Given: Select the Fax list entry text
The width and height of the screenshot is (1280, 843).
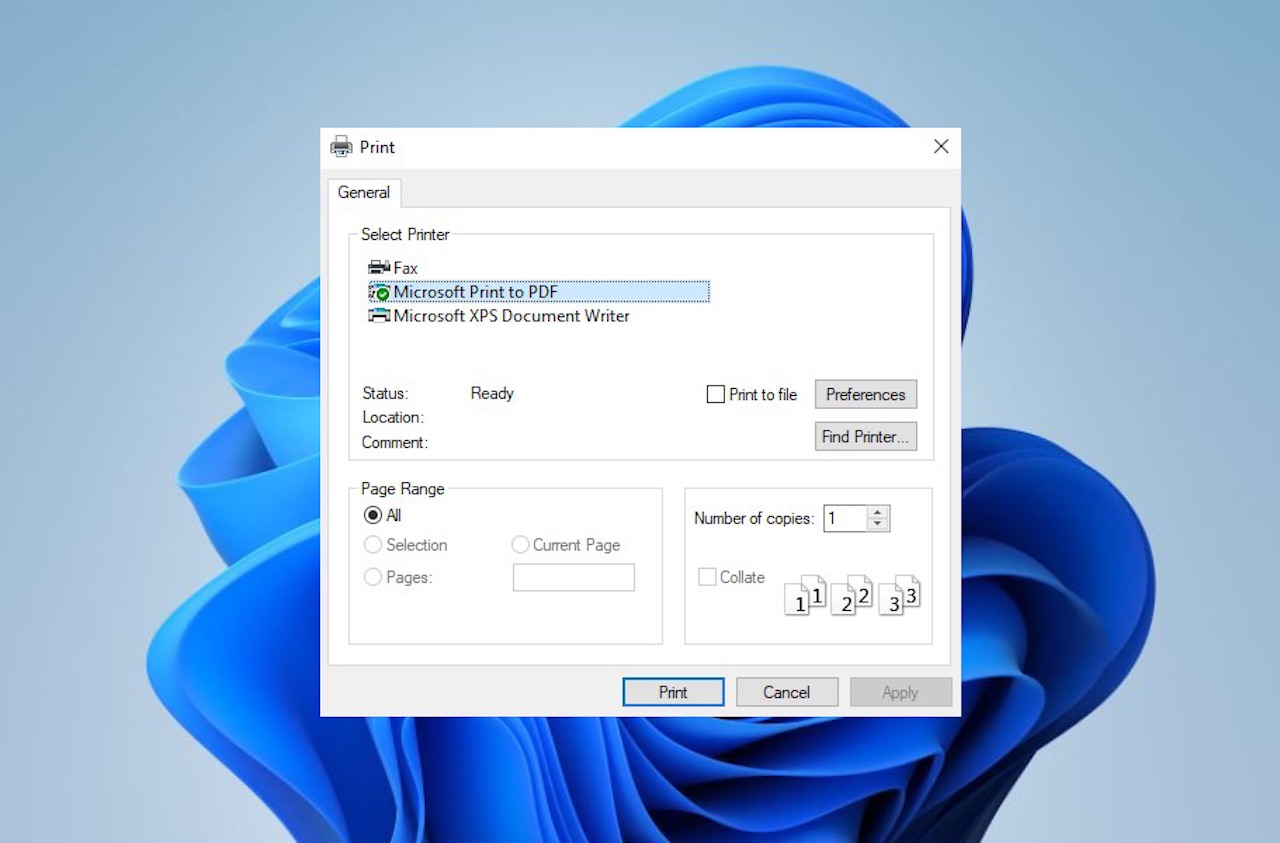Looking at the screenshot, I should pyautogui.click(x=405, y=268).
